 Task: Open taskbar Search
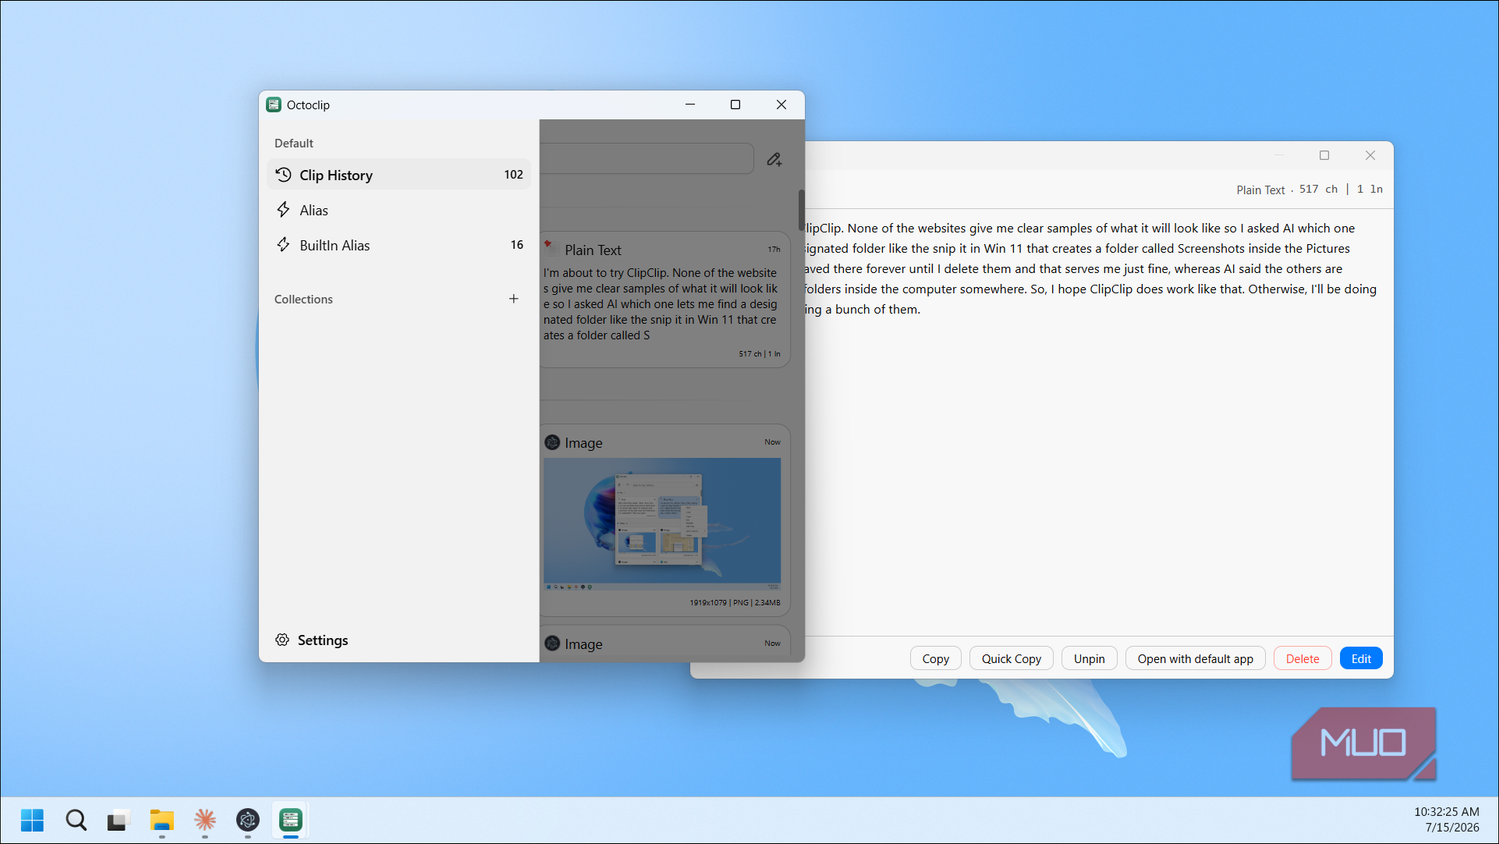pyautogui.click(x=76, y=820)
